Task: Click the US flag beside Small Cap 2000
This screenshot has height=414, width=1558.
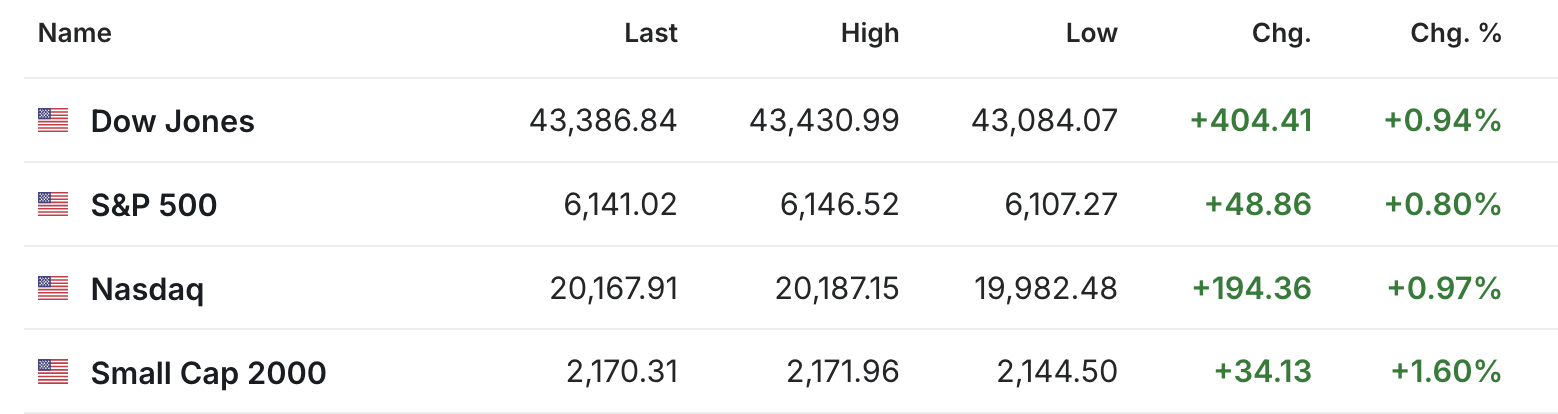Action: pos(53,373)
